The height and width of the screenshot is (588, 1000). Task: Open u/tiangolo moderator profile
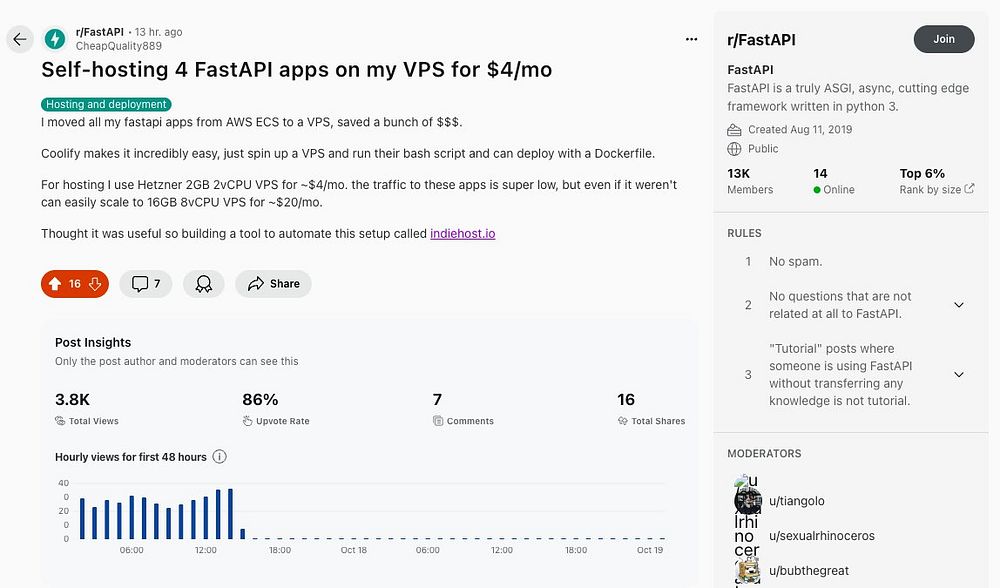797,501
